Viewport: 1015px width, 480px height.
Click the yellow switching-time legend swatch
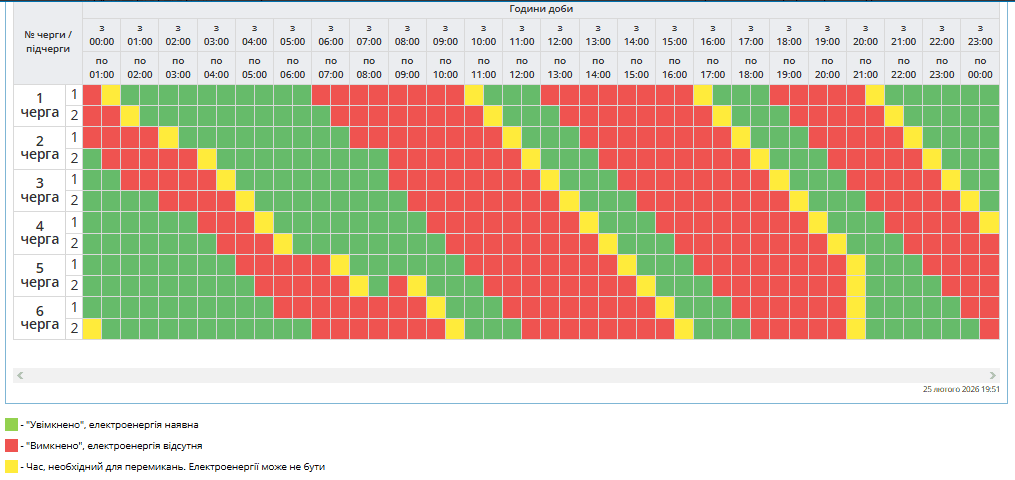tap(11, 466)
